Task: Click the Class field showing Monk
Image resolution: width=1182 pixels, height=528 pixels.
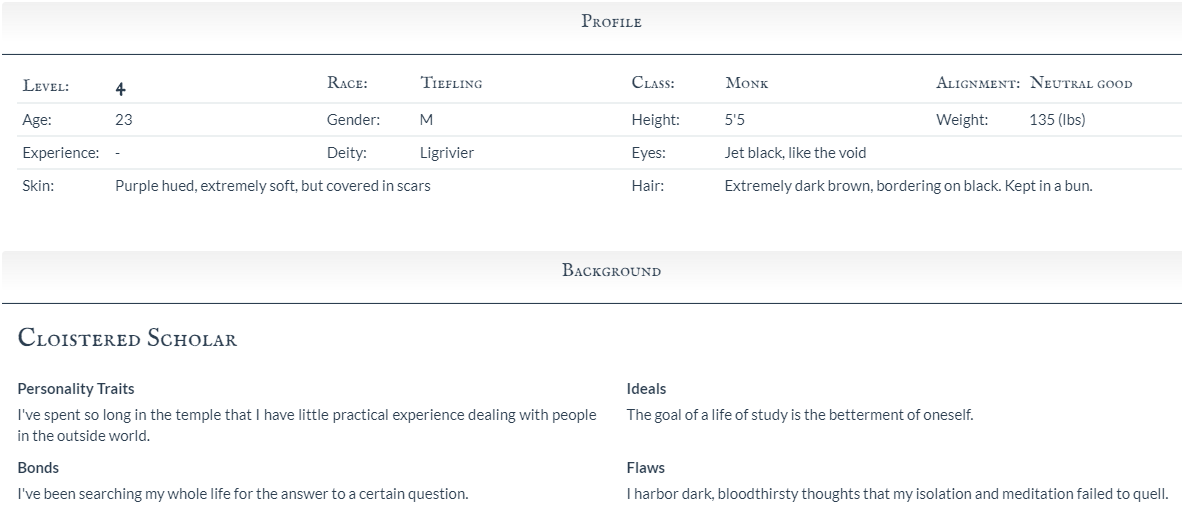Action: coord(746,83)
